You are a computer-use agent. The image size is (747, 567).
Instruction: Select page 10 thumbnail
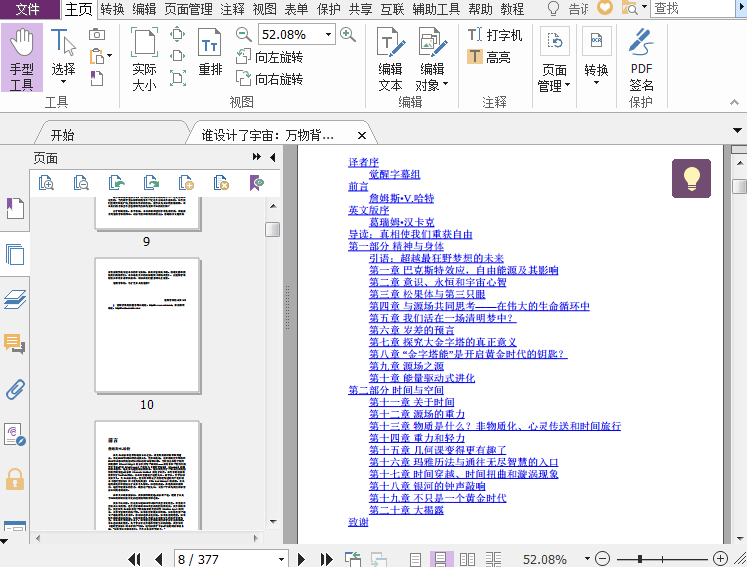[x=147, y=325]
